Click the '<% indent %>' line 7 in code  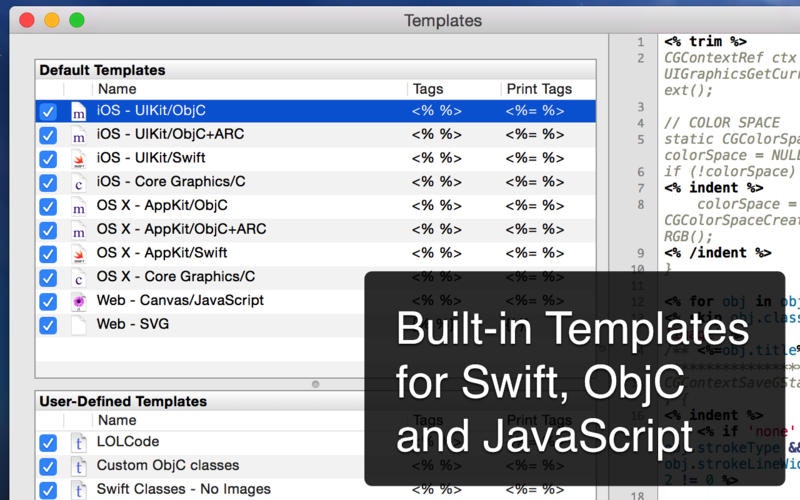click(713, 188)
